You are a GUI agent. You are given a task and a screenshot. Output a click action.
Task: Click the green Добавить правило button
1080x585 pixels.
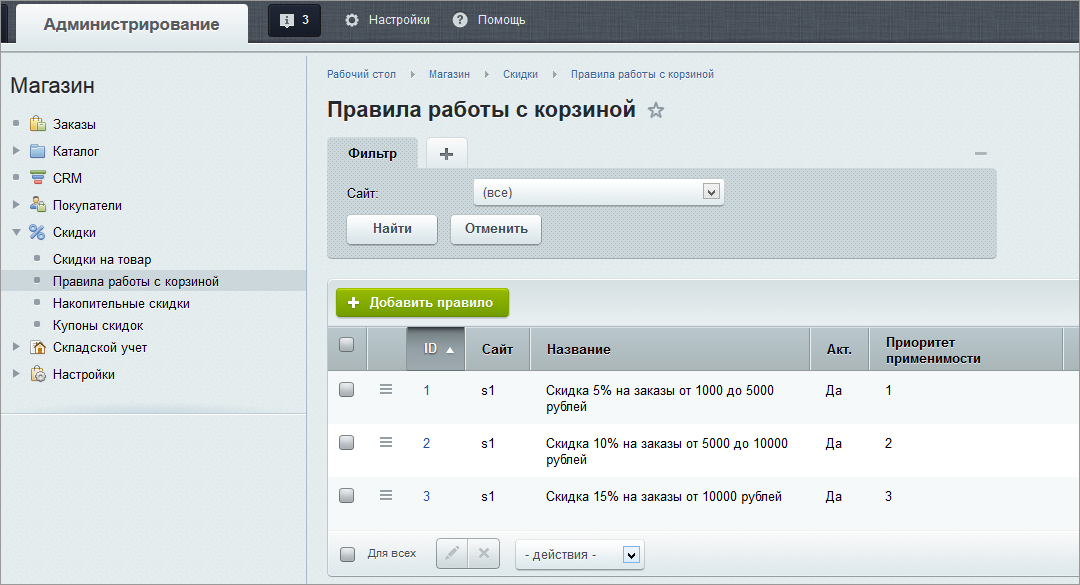[x=422, y=302]
